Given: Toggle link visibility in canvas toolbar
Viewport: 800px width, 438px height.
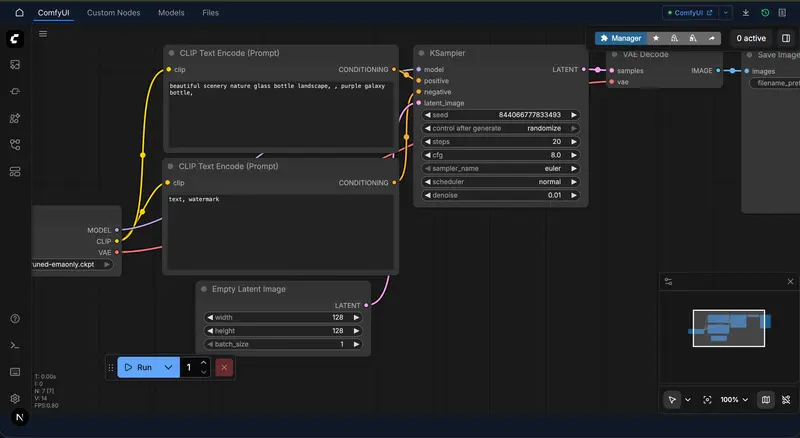Looking at the screenshot, I should tap(785, 399).
